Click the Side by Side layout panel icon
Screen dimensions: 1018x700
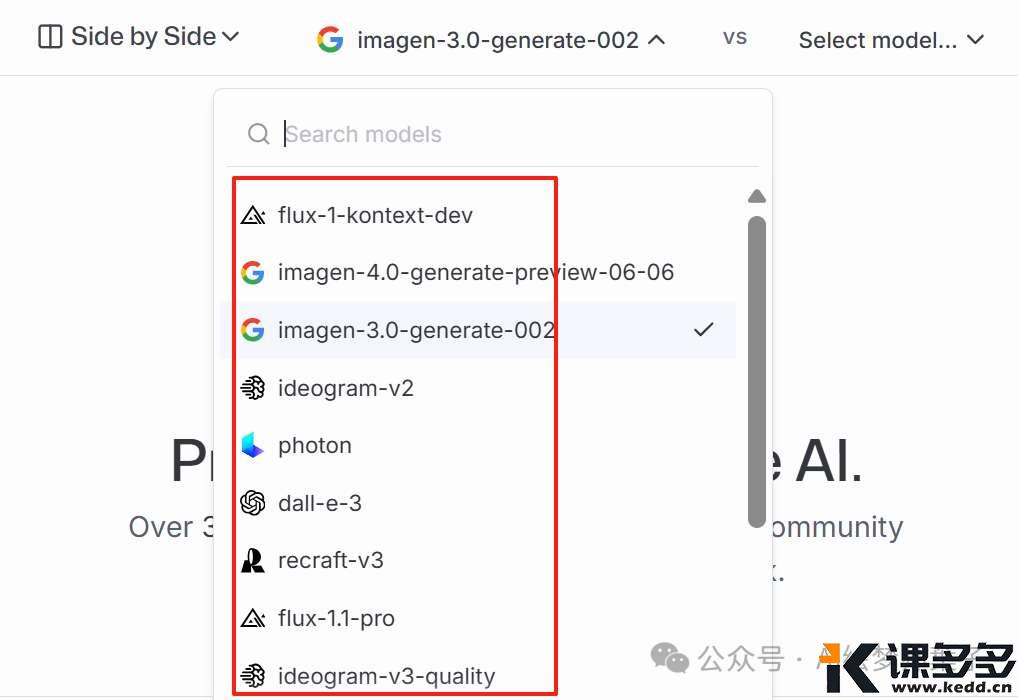coord(50,36)
